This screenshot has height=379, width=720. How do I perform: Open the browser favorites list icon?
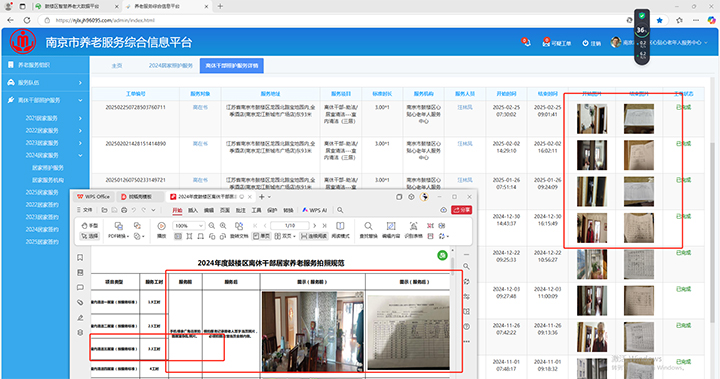coord(679,20)
